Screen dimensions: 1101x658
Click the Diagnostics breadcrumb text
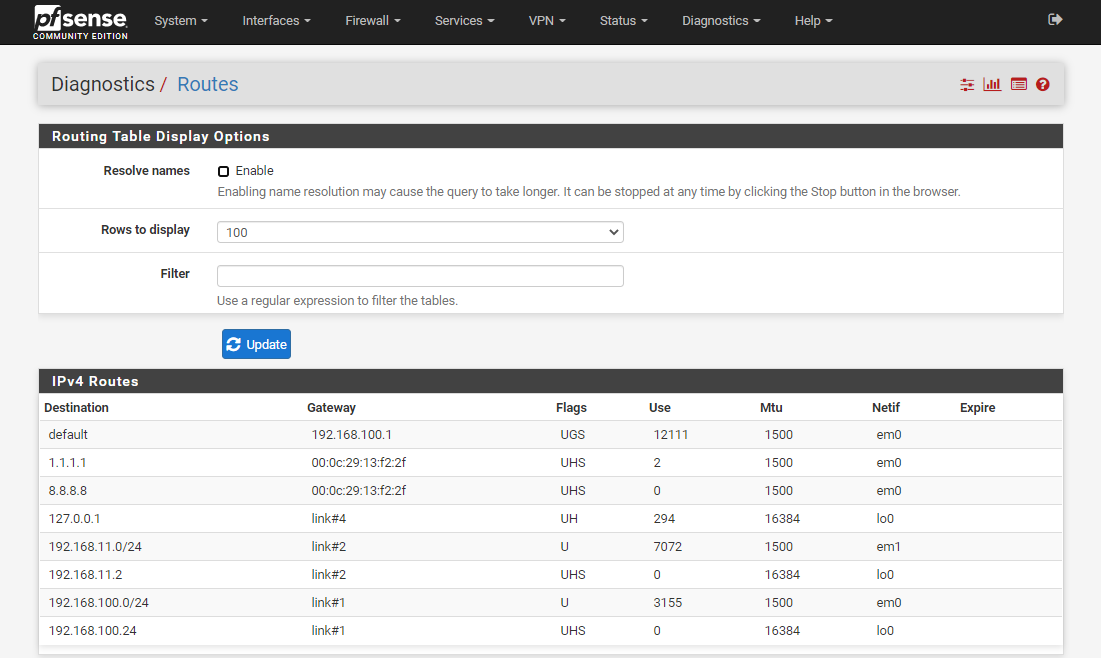[103, 84]
